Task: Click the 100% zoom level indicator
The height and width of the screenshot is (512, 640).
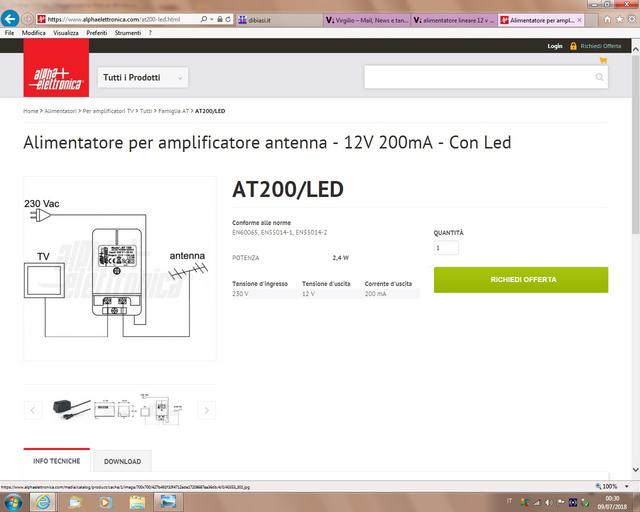Action: (607, 486)
